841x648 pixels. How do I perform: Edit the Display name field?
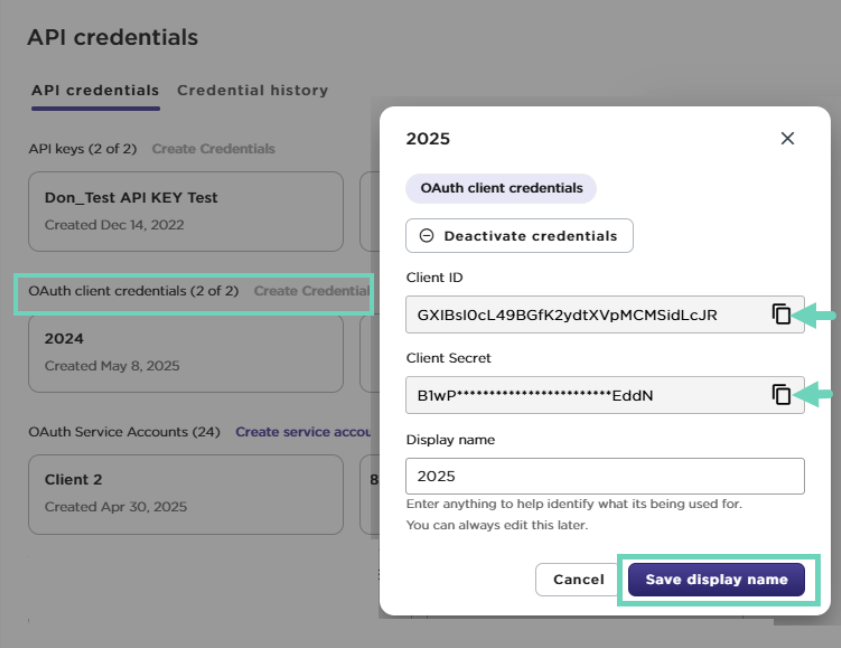click(x=604, y=476)
